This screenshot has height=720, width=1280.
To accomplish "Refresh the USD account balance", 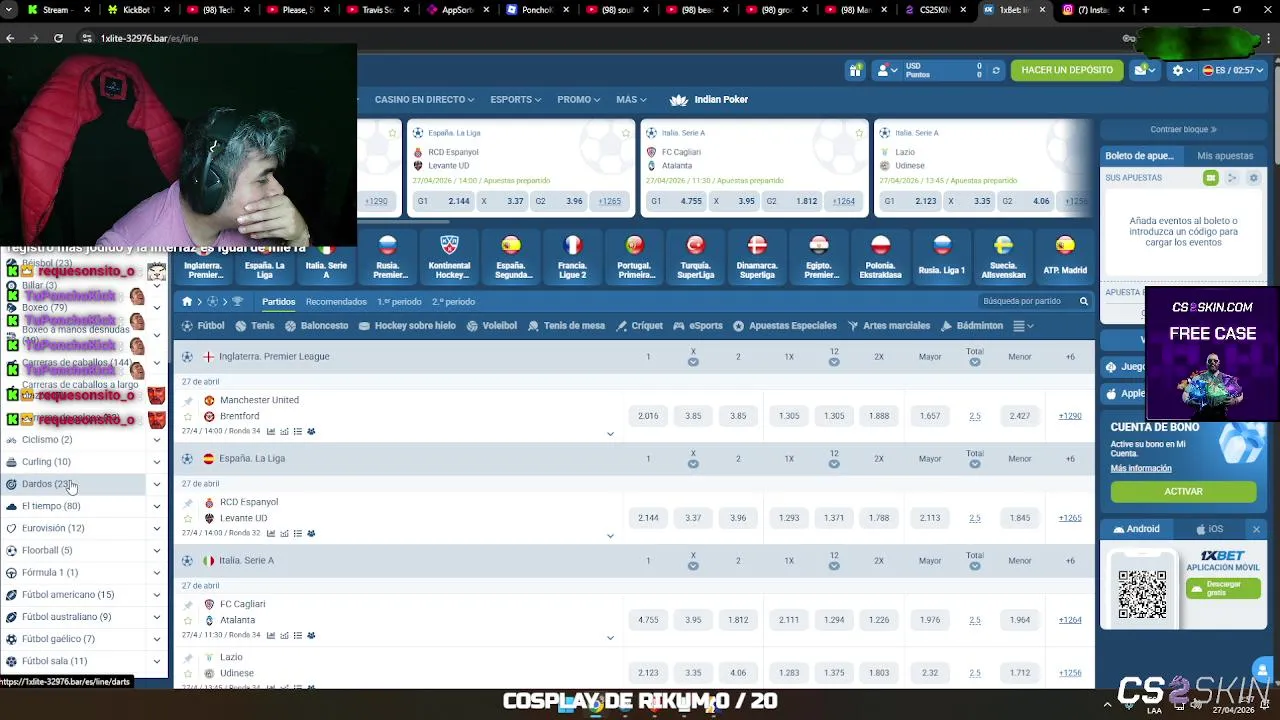I will pyautogui.click(x=996, y=70).
